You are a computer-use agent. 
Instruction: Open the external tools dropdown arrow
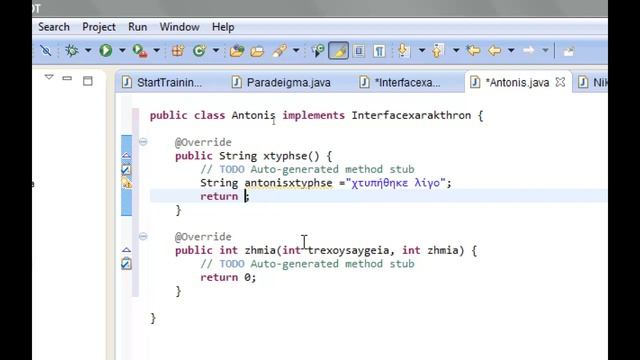156,51
